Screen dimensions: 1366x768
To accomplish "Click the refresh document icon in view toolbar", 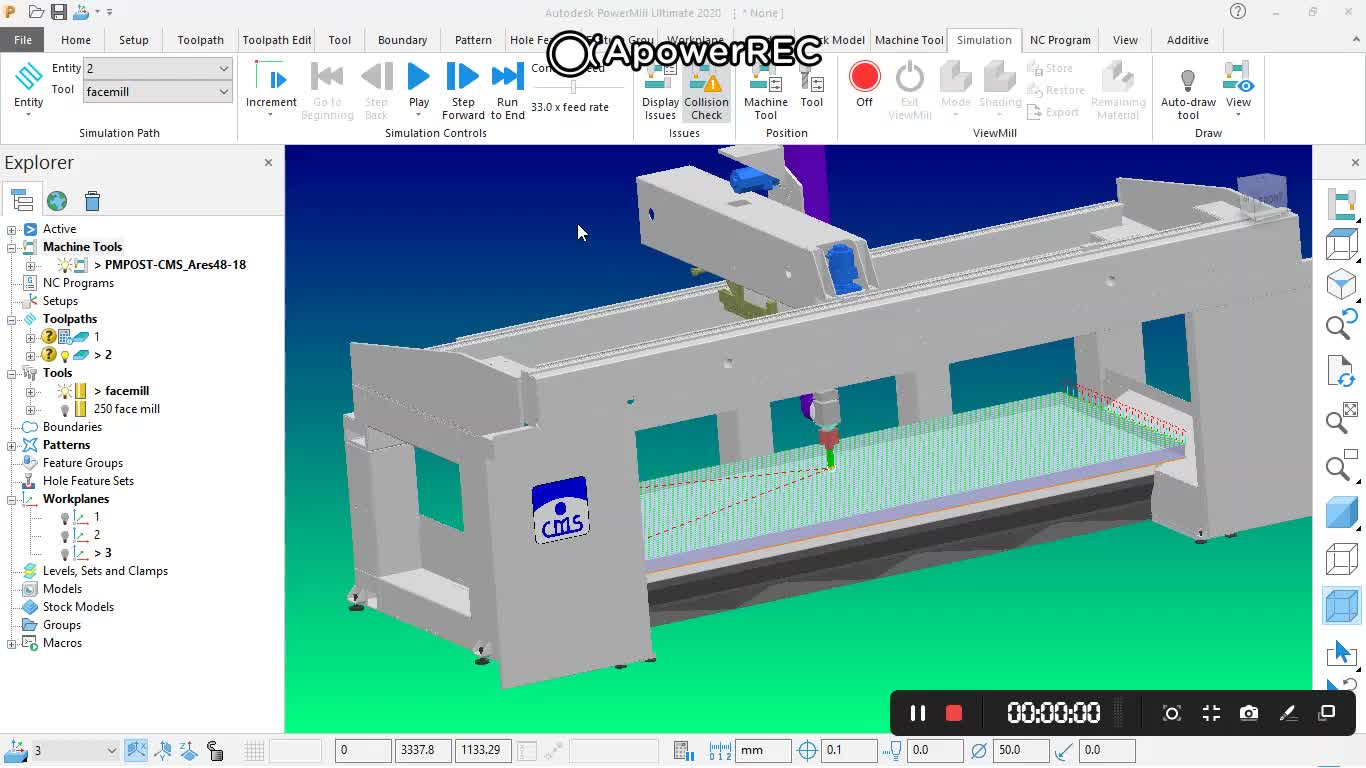I will click(1340, 372).
